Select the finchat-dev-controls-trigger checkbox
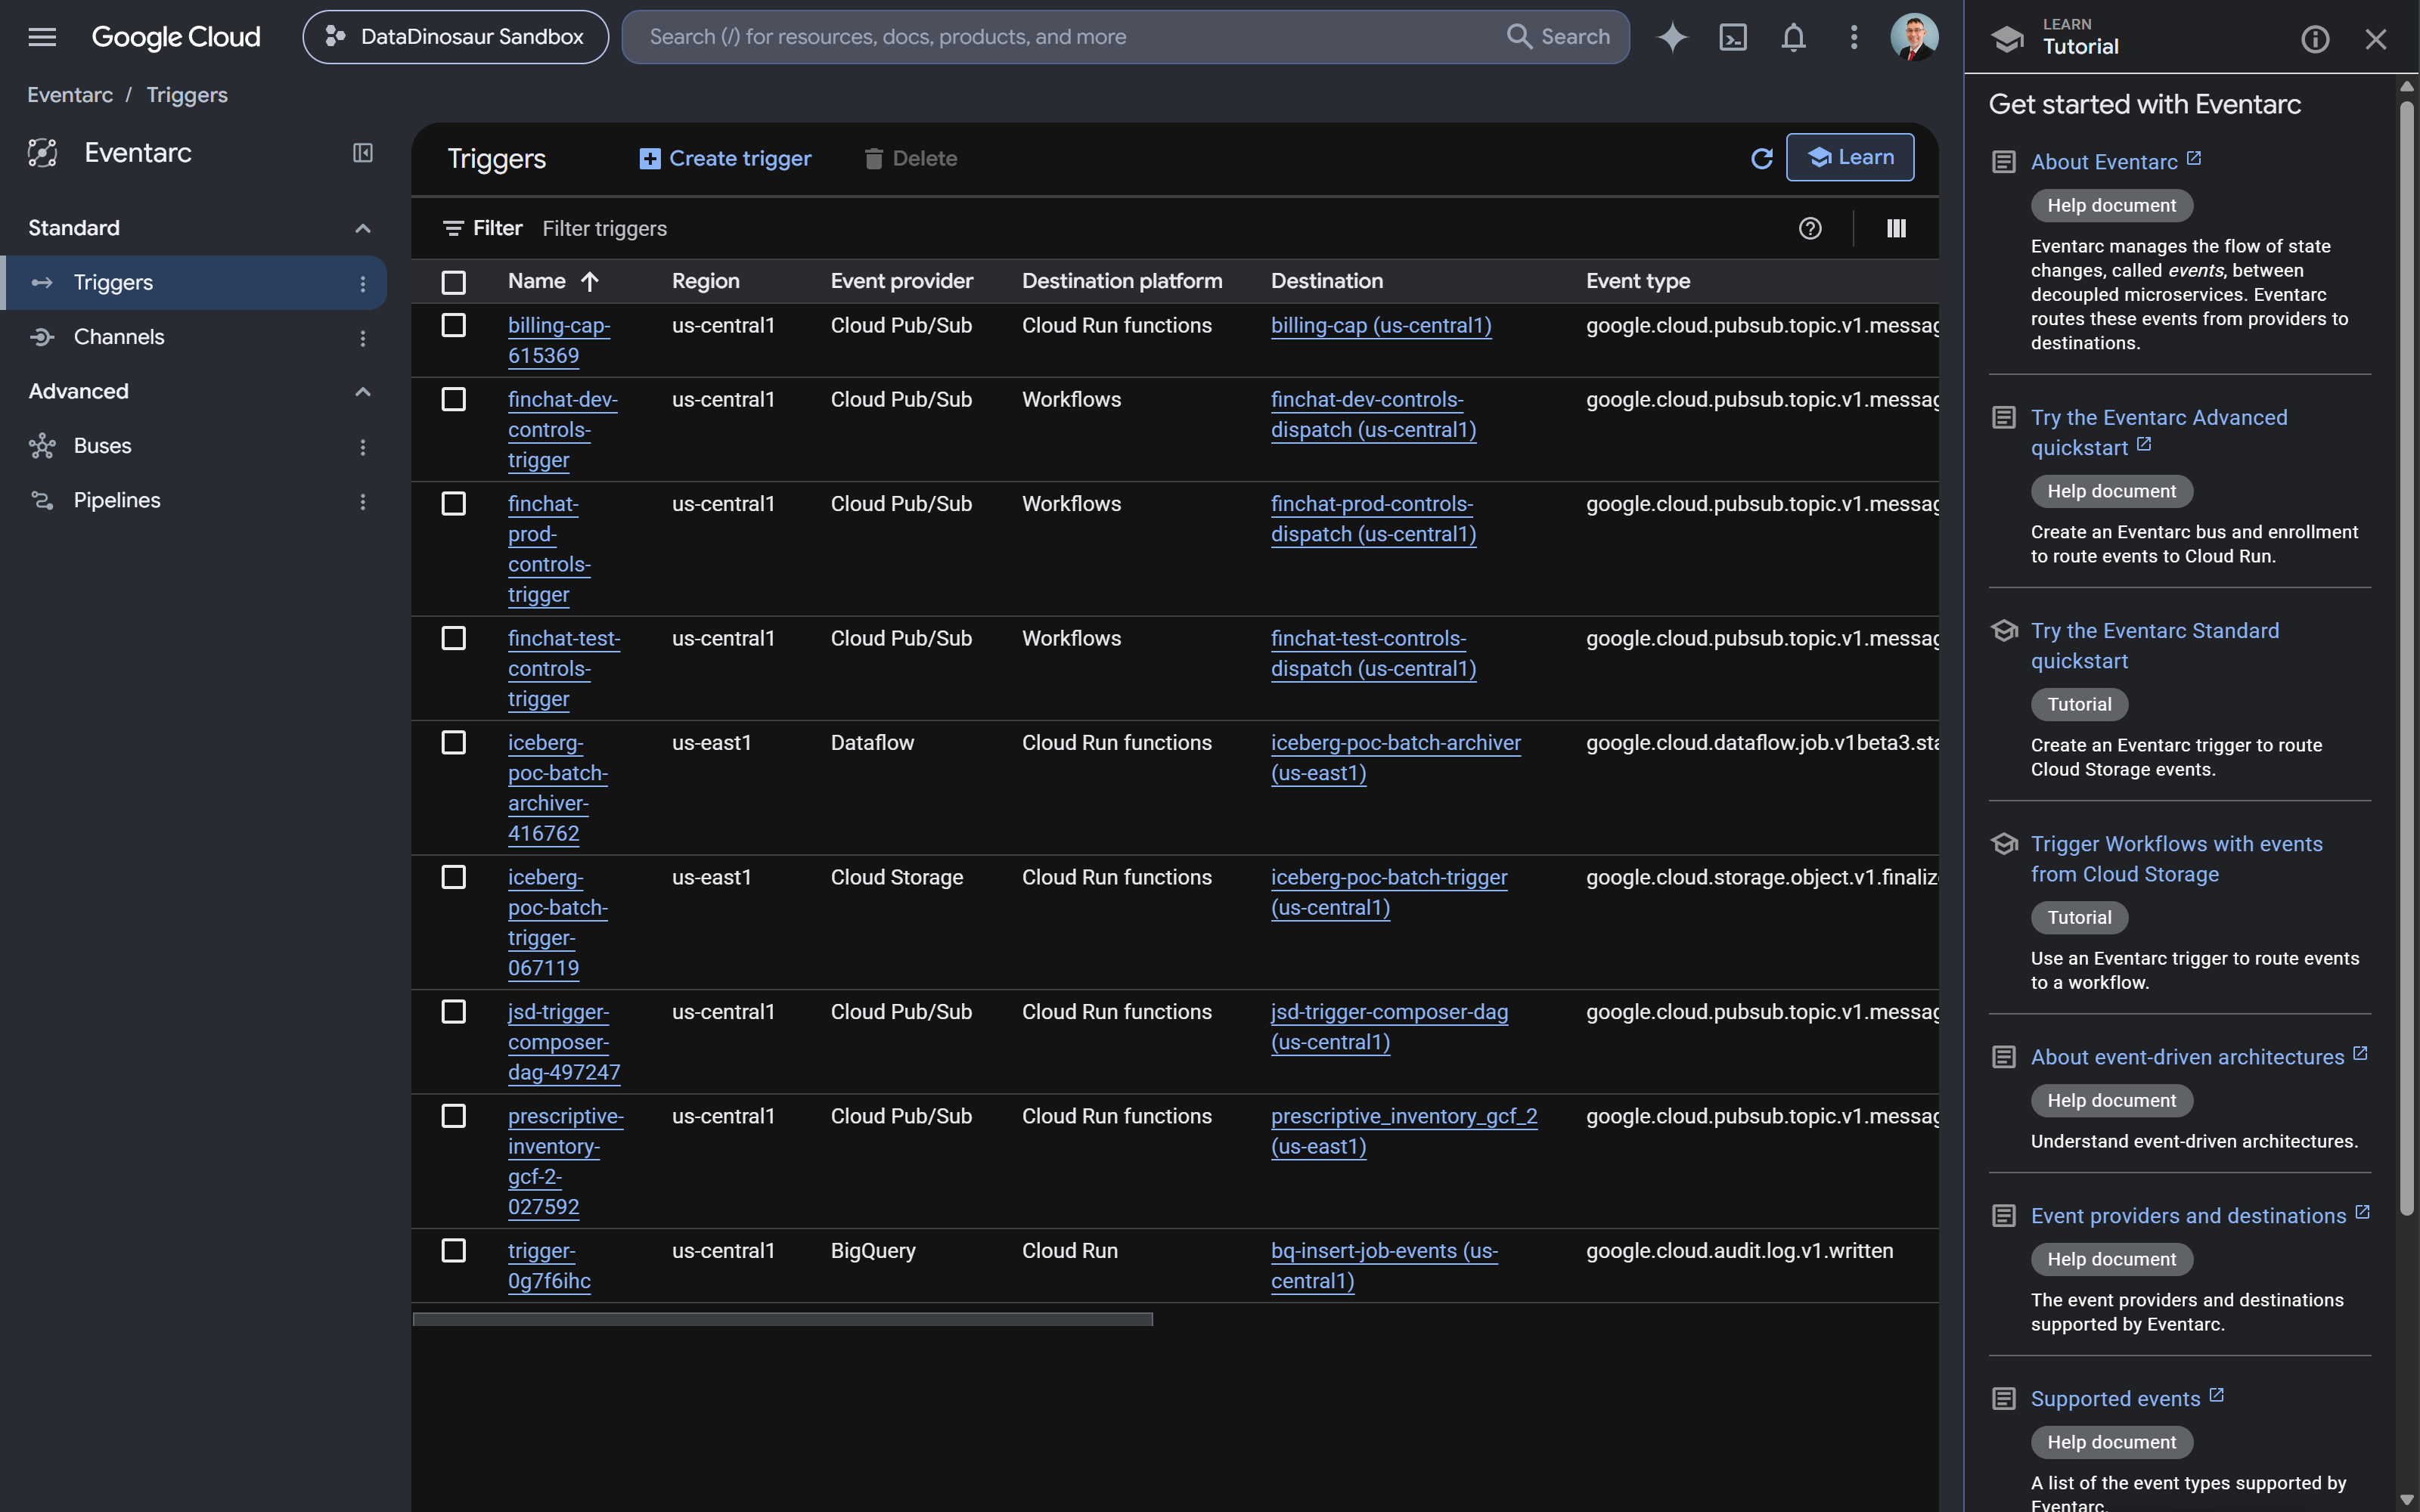Viewport: 2420px width, 1512px height. [x=454, y=399]
